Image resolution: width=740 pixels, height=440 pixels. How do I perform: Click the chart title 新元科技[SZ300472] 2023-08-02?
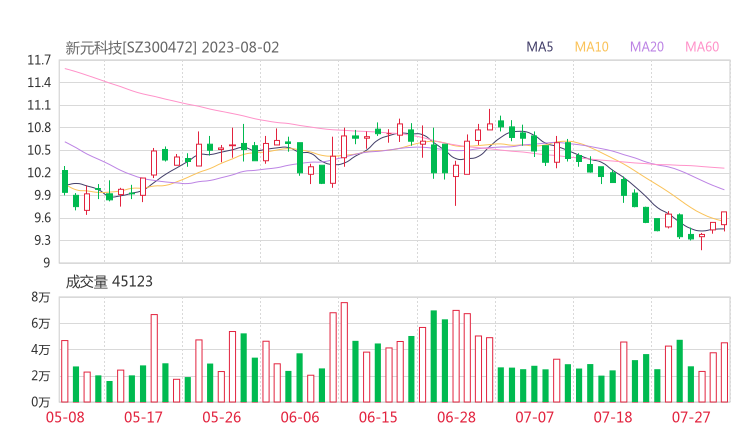(172, 48)
